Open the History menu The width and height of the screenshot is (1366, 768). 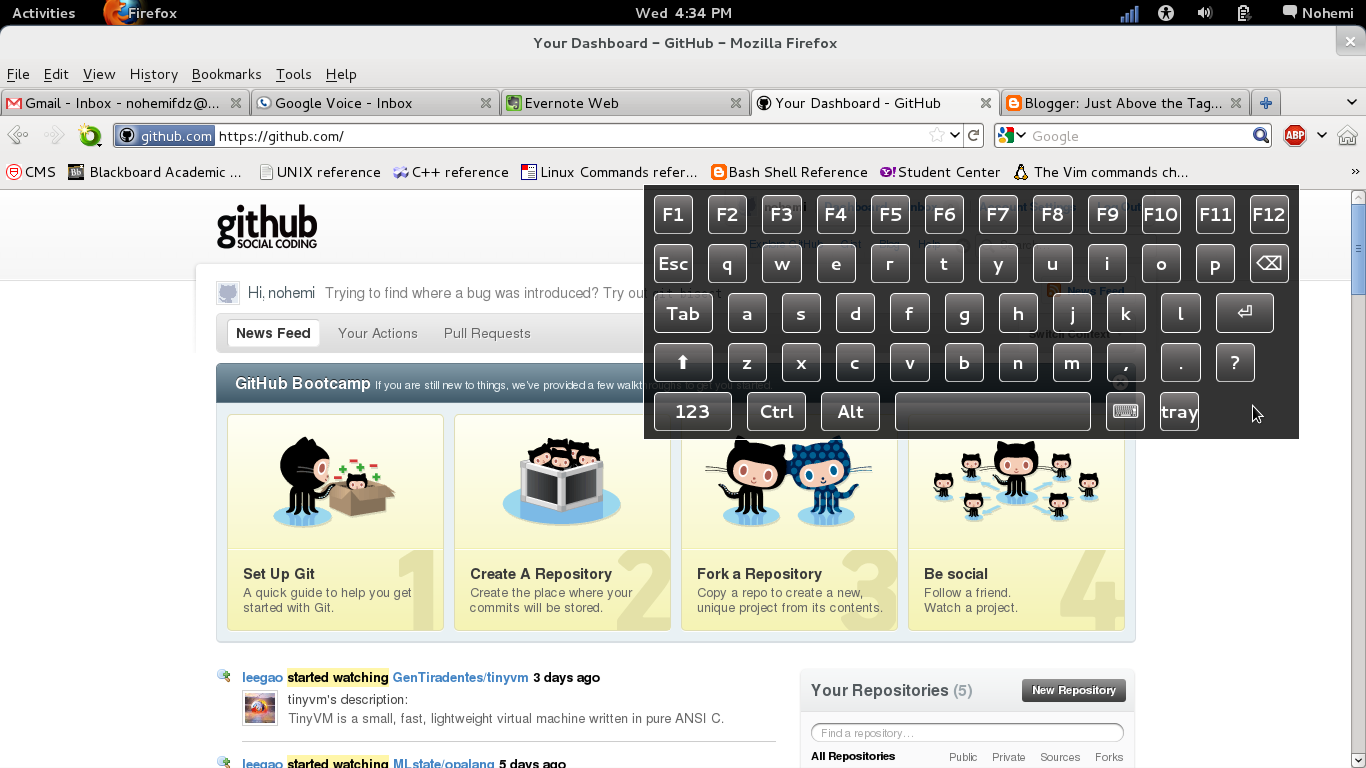coord(154,74)
